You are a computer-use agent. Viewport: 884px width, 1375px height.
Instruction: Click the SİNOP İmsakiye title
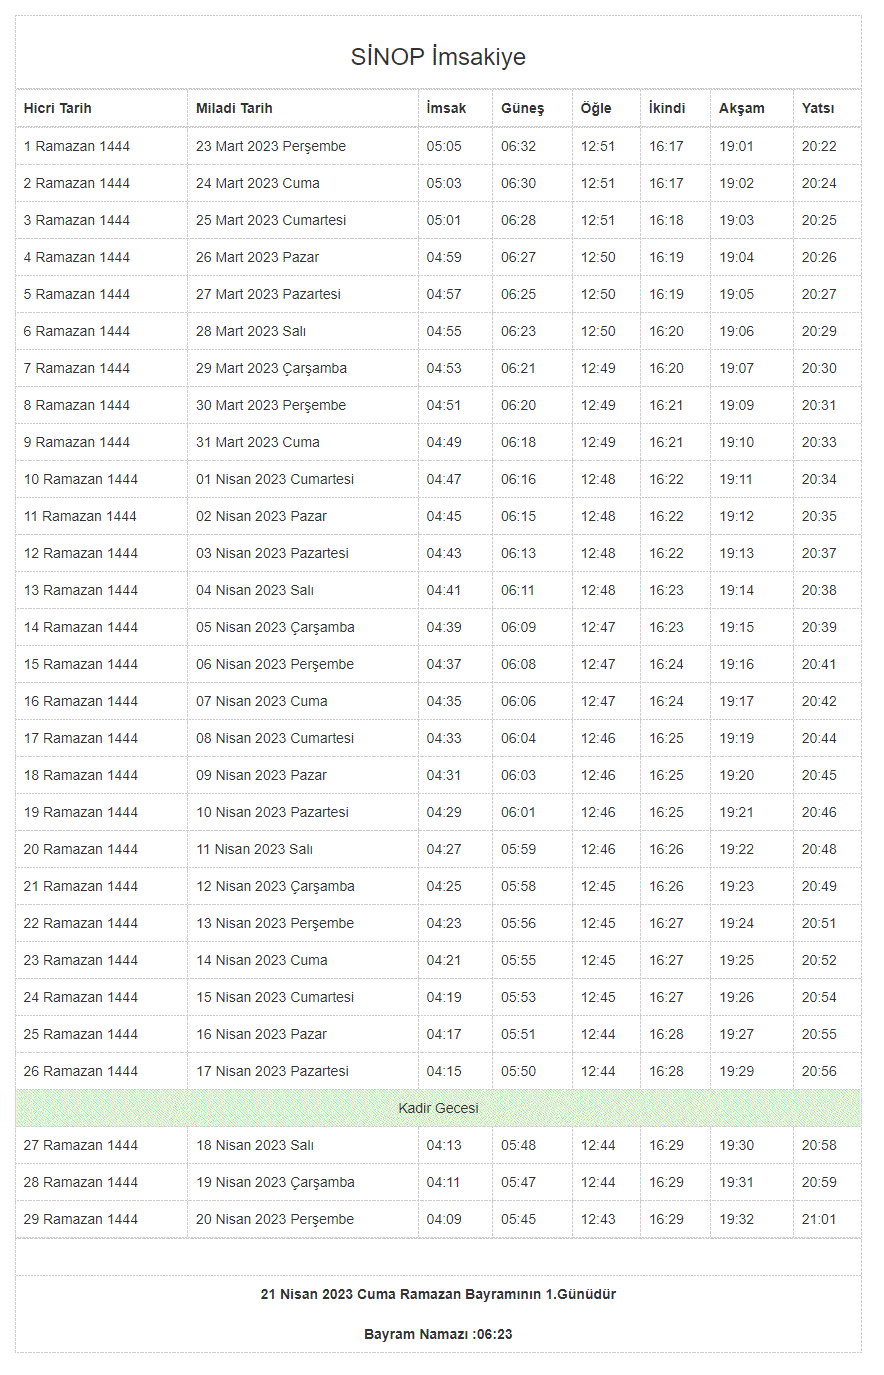pyautogui.click(x=438, y=57)
